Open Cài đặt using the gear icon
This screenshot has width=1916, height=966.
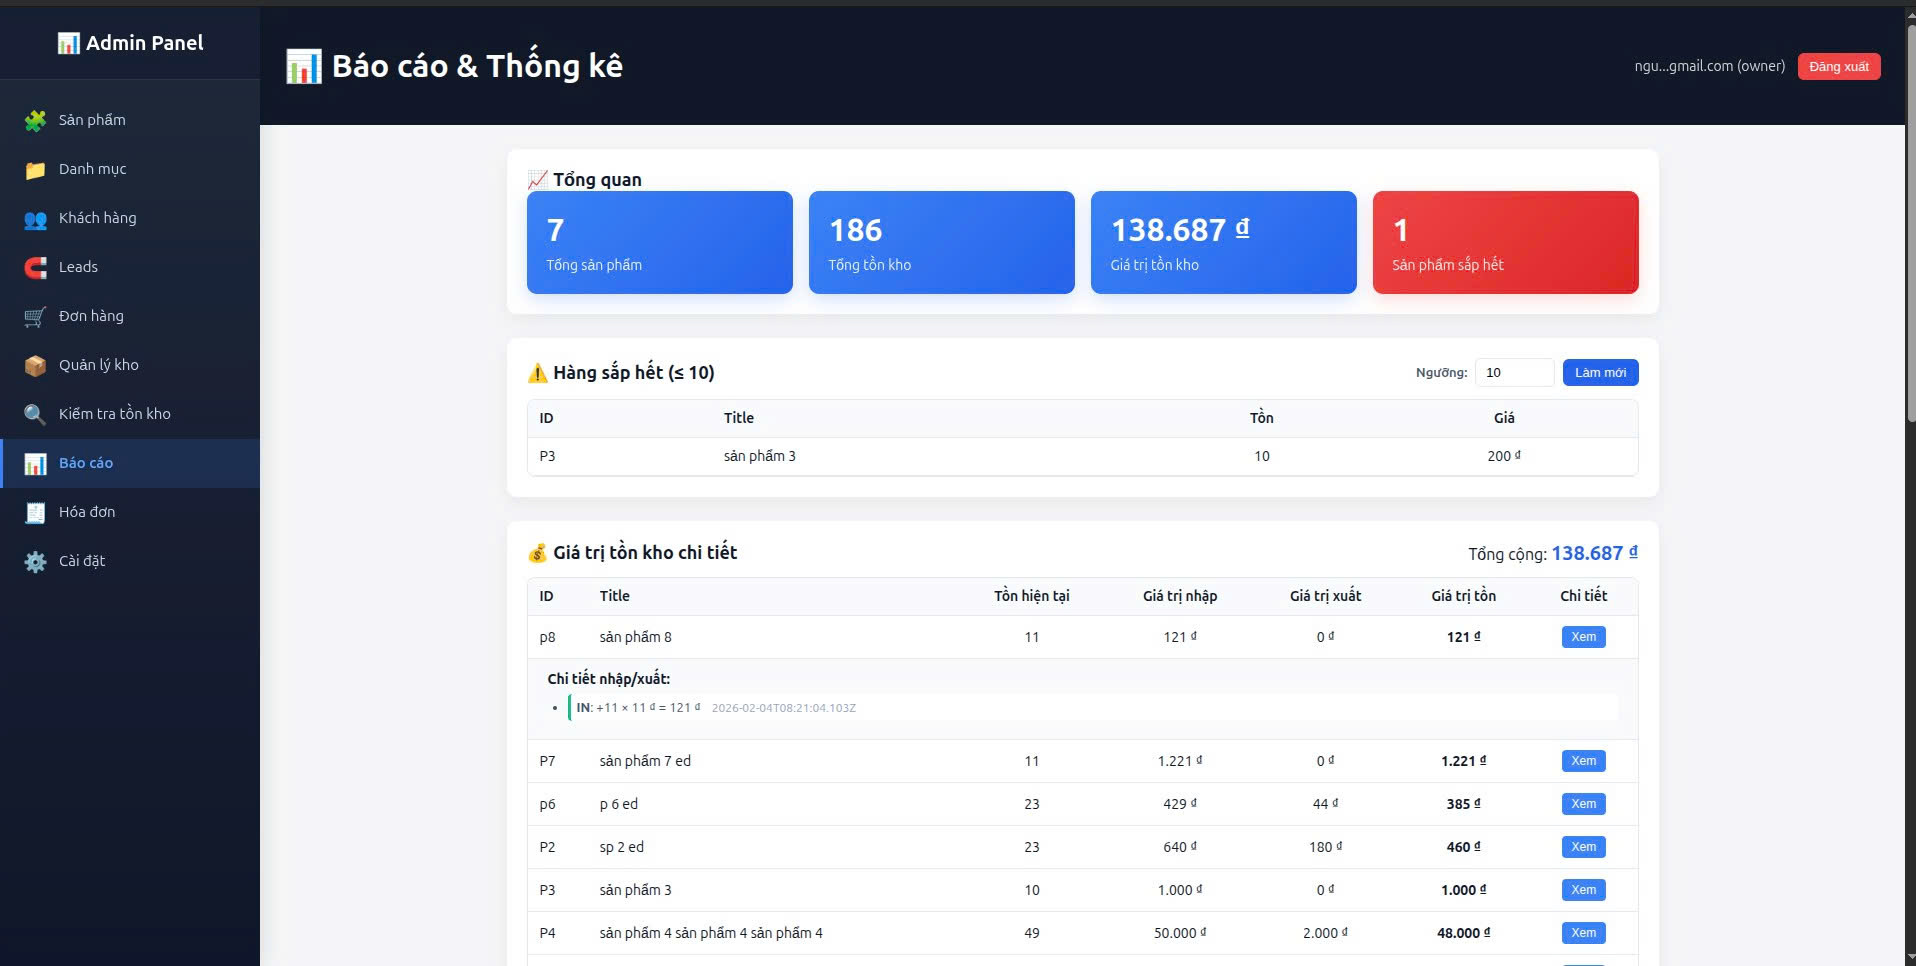click(x=35, y=560)
